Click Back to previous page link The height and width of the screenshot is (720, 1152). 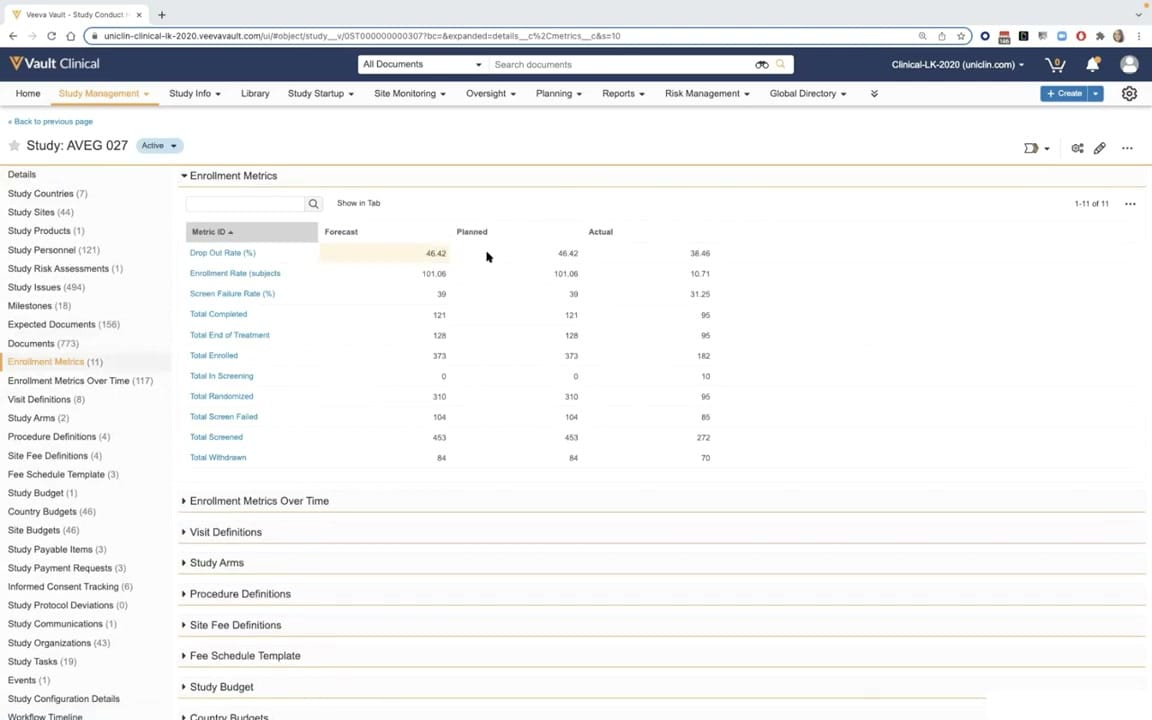51,121
